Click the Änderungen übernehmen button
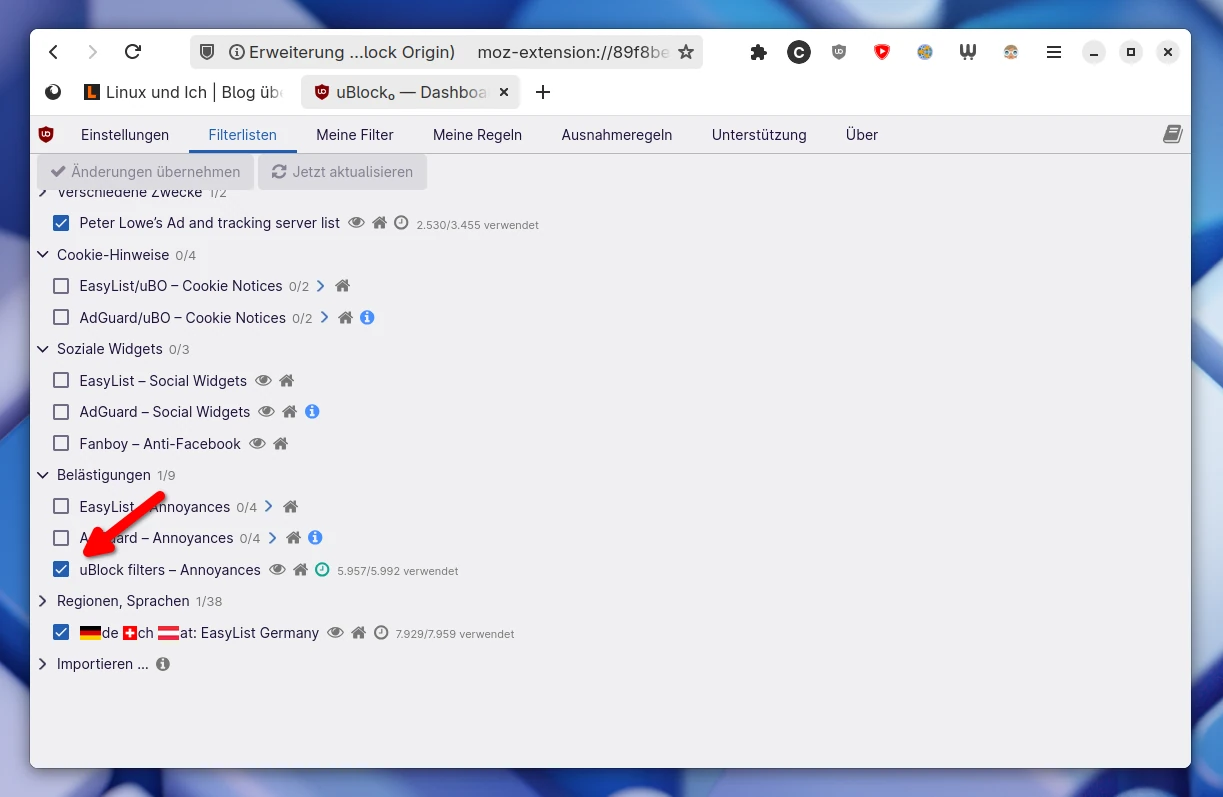Viewport: 1223px width, 797px height. 146,172
